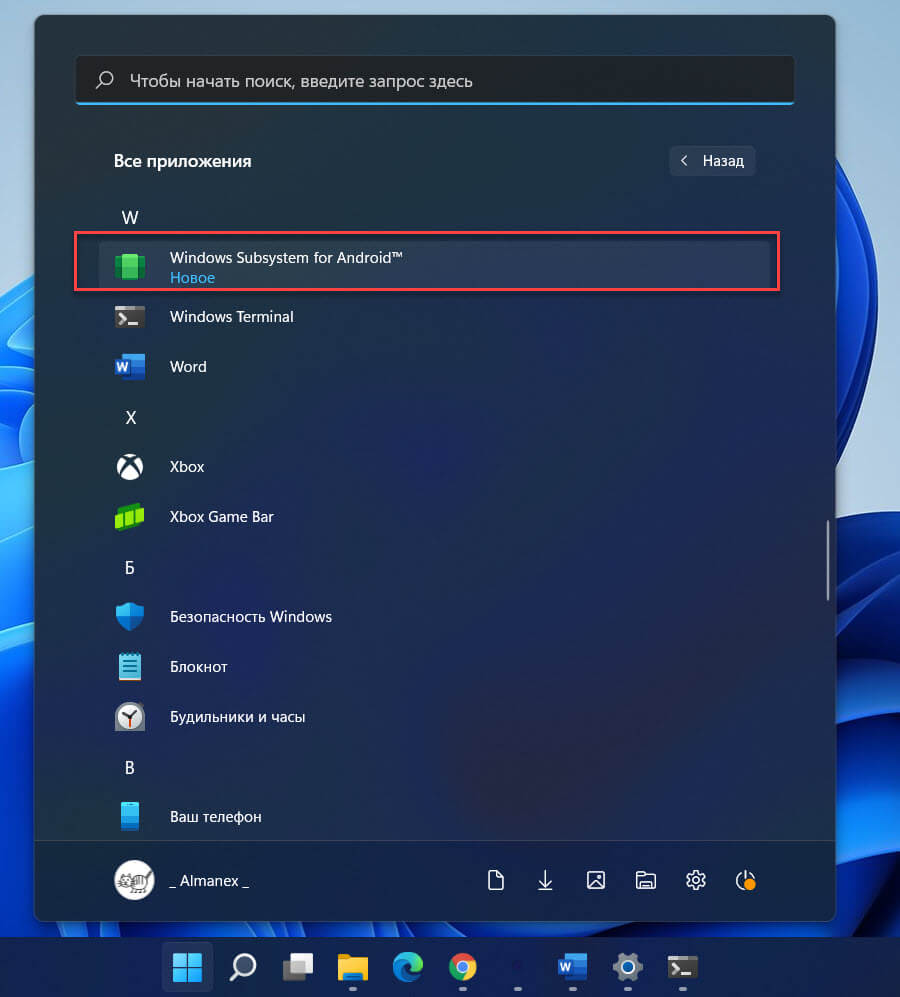Open Будильники и часы clock icon
Image resolution: width=900 pixels, height=997 pixels.
click(x=130, y=717)
